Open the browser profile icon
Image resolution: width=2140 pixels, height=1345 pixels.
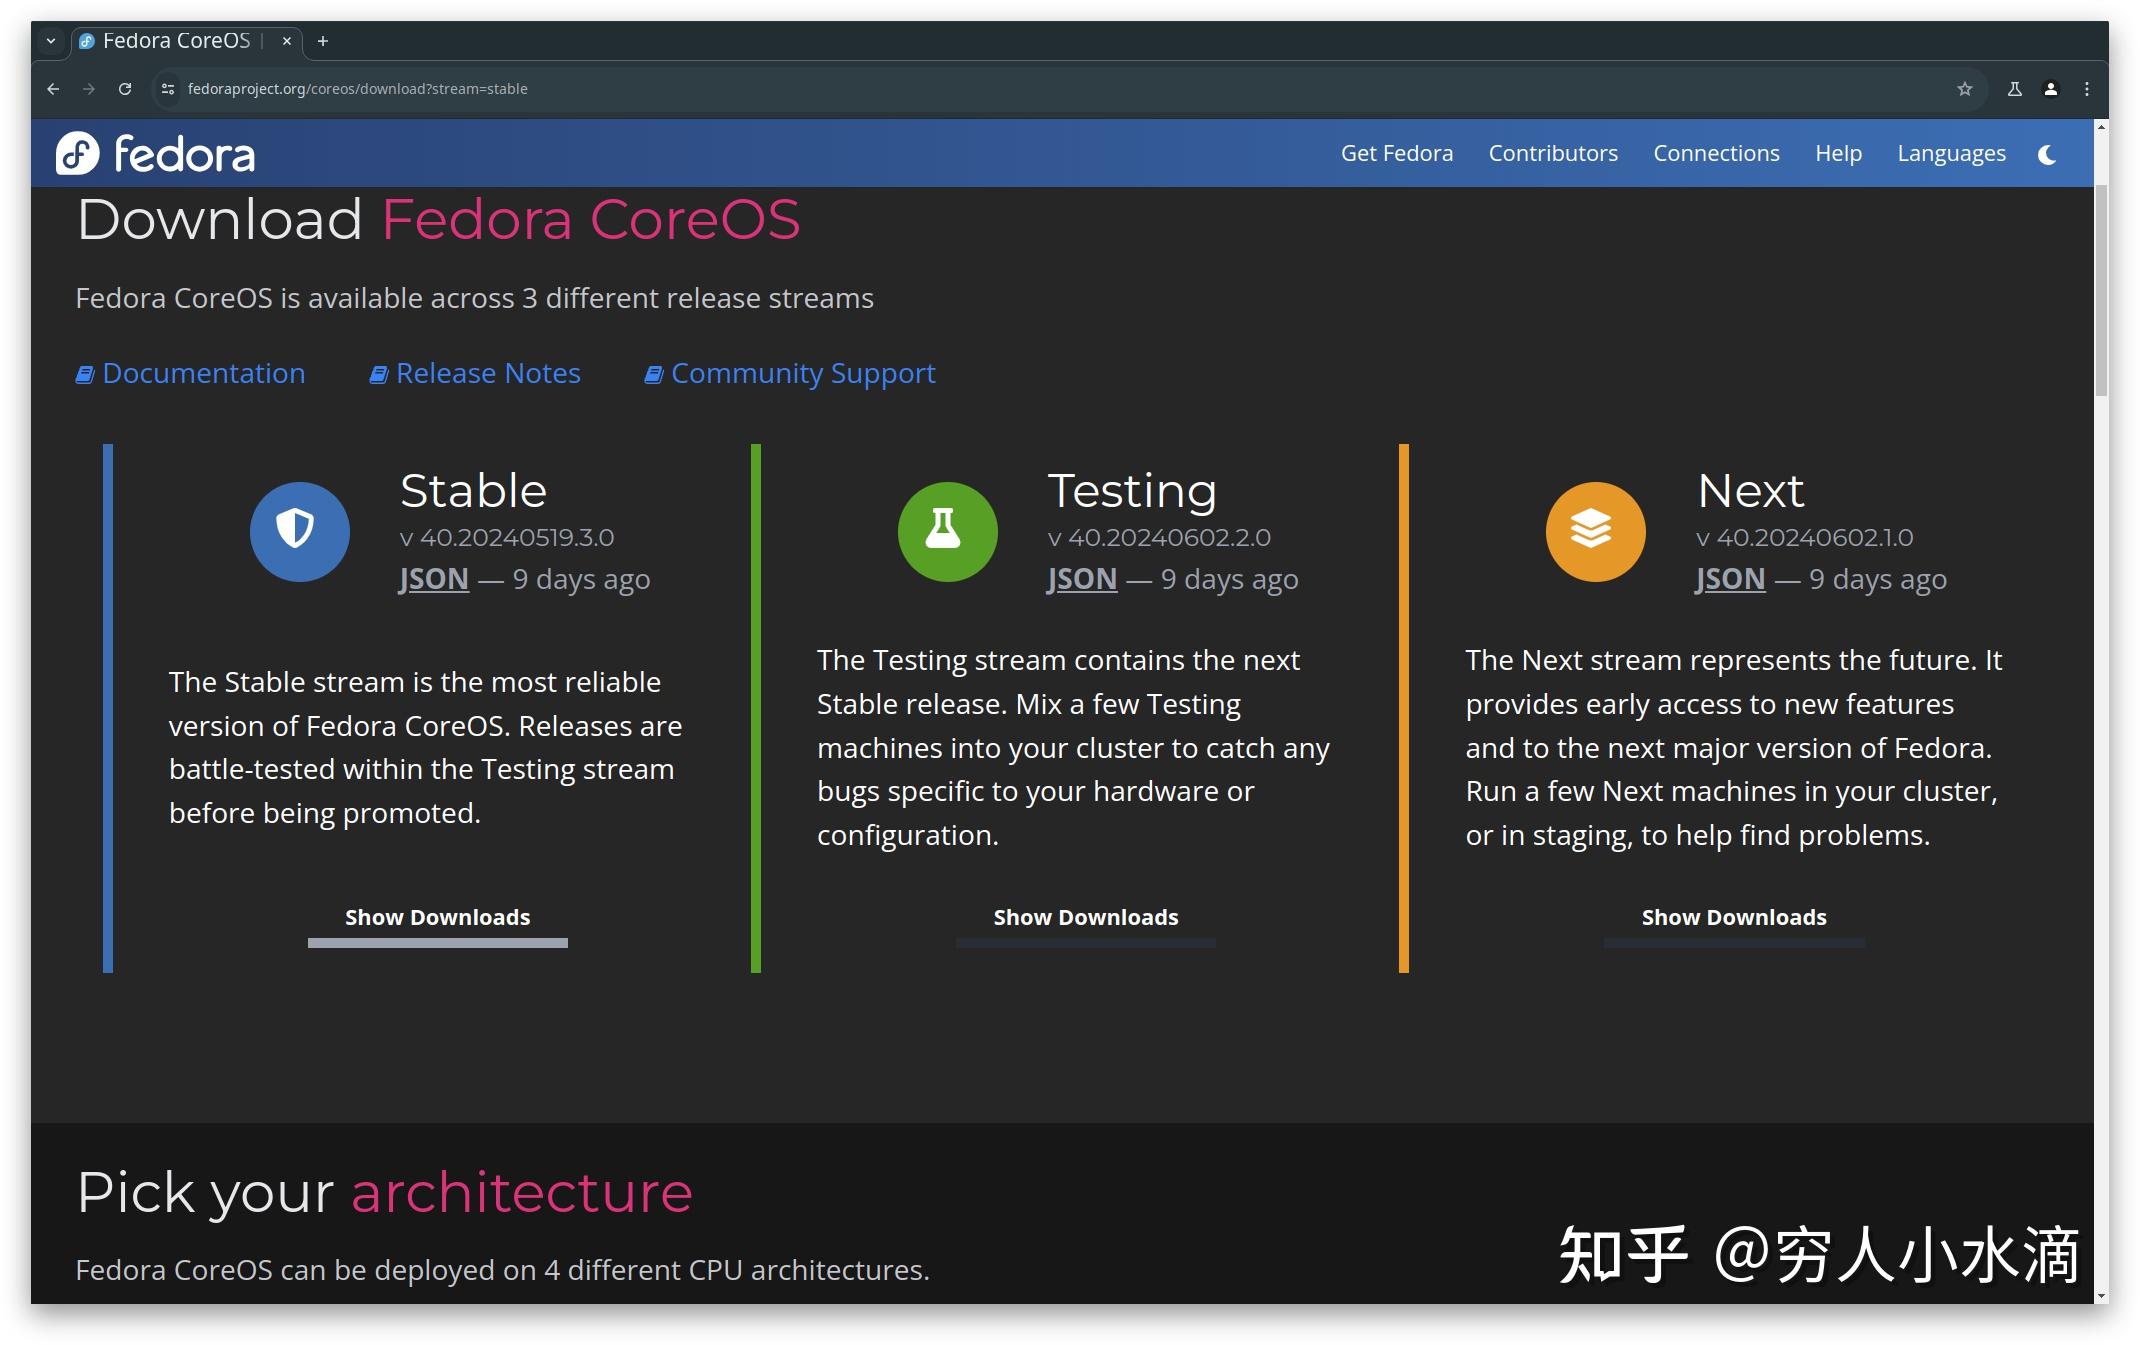pyautogui.click(x=2050, y=88)
